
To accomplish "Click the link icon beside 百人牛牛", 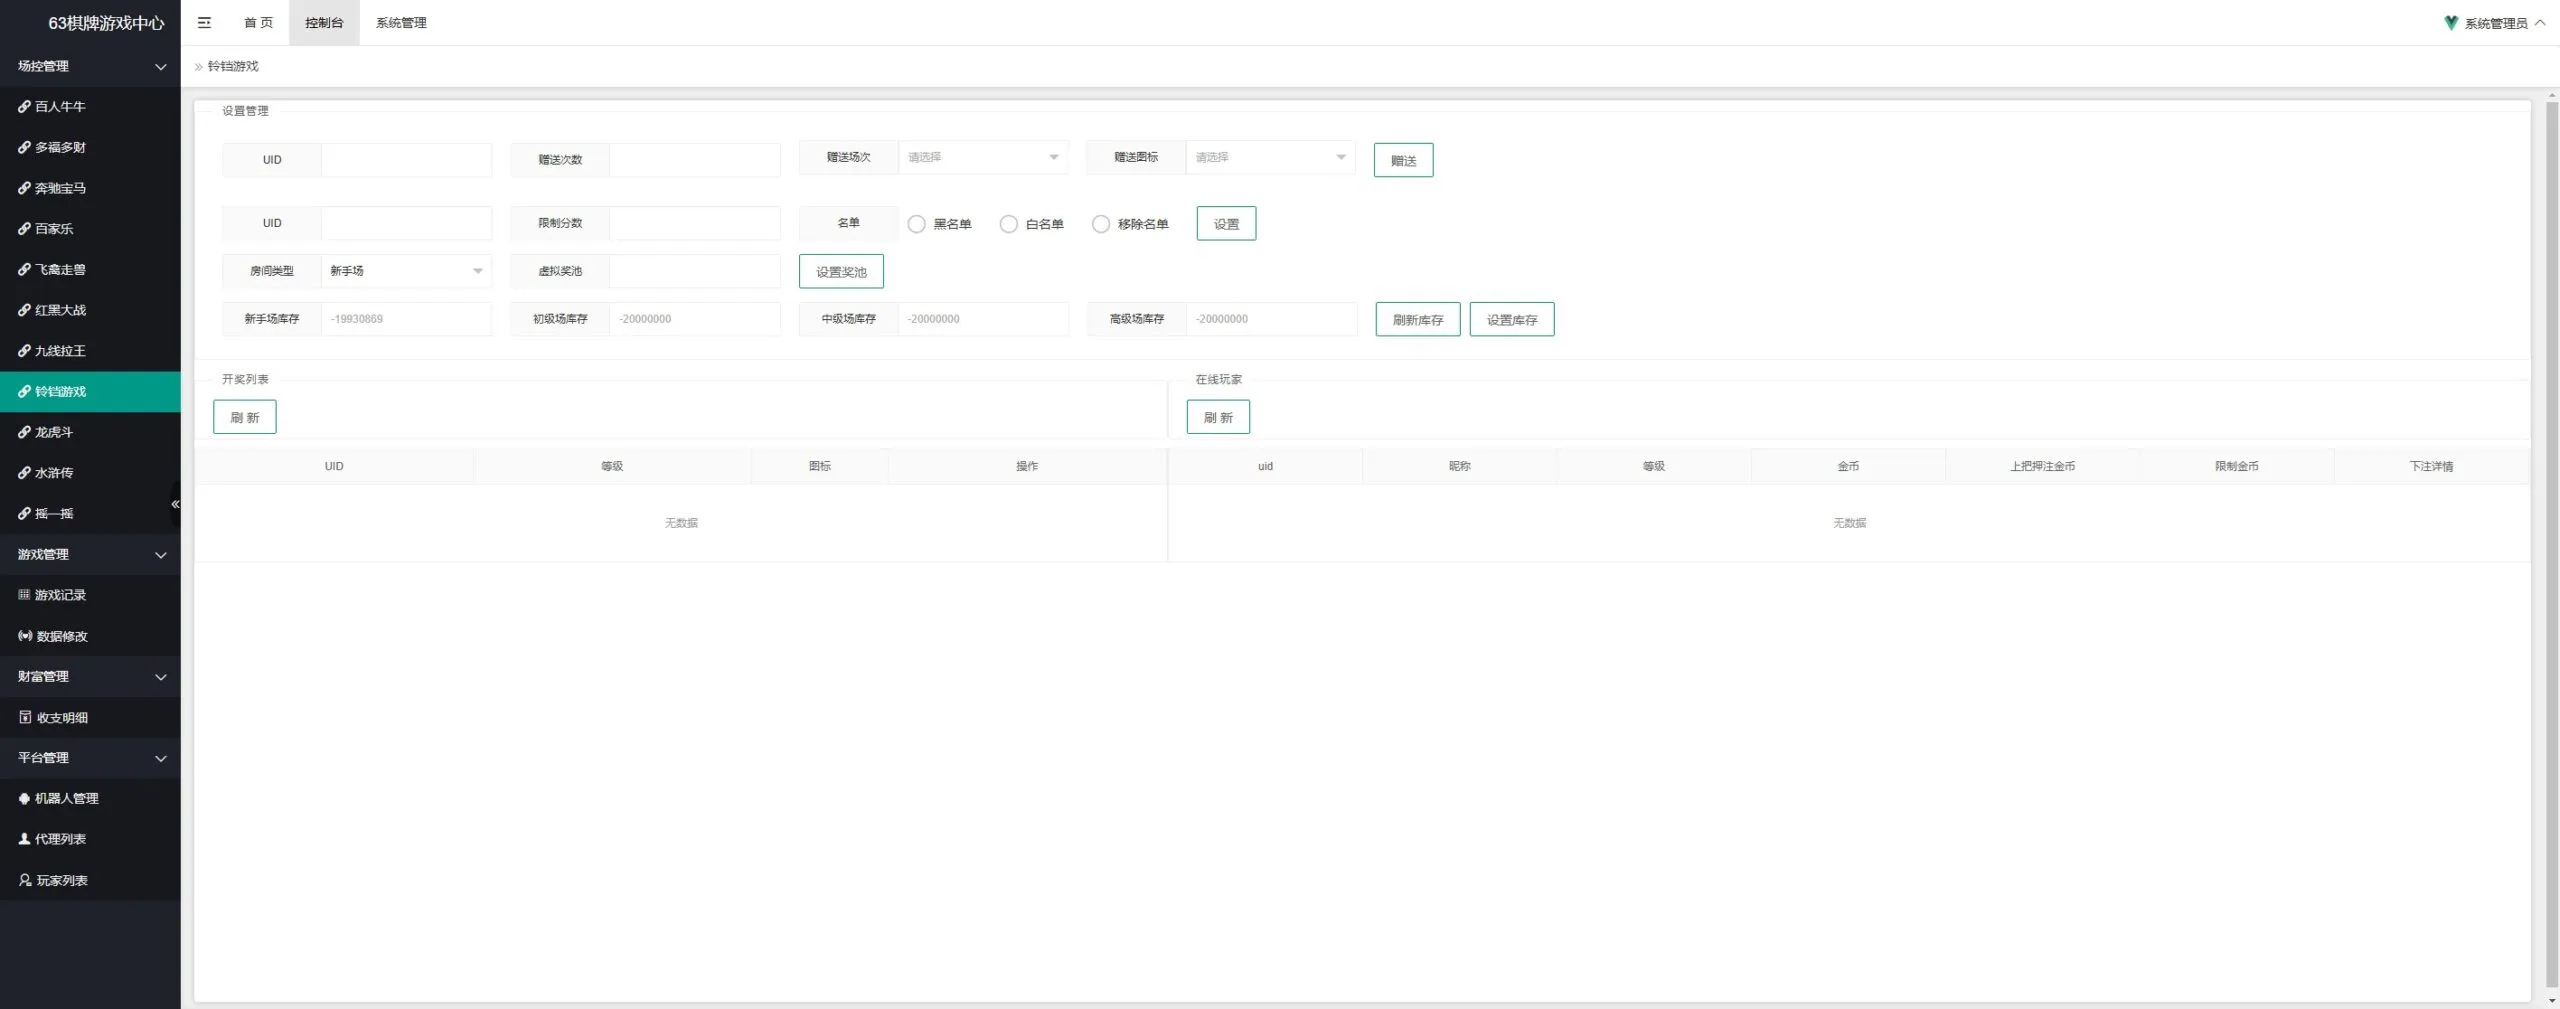I will 24,106.
